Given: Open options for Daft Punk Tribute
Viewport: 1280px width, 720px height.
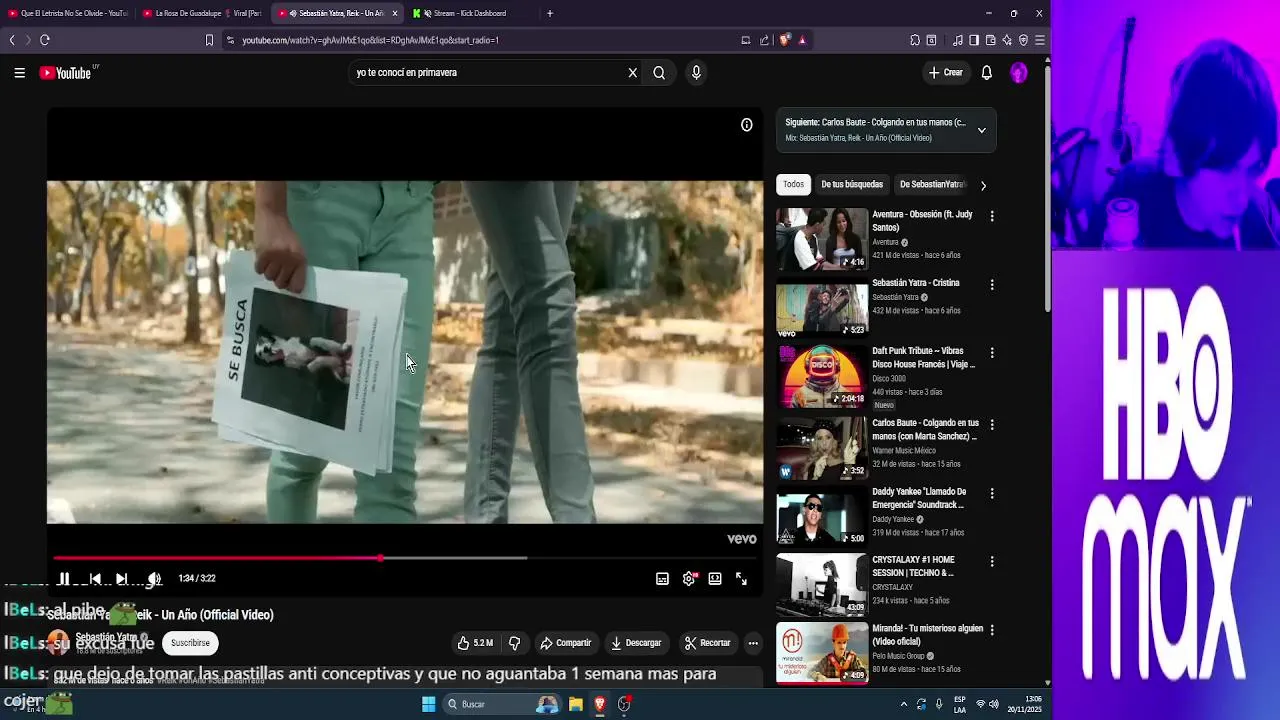Looking at the screenshot, I should click(x=991, y=353).
